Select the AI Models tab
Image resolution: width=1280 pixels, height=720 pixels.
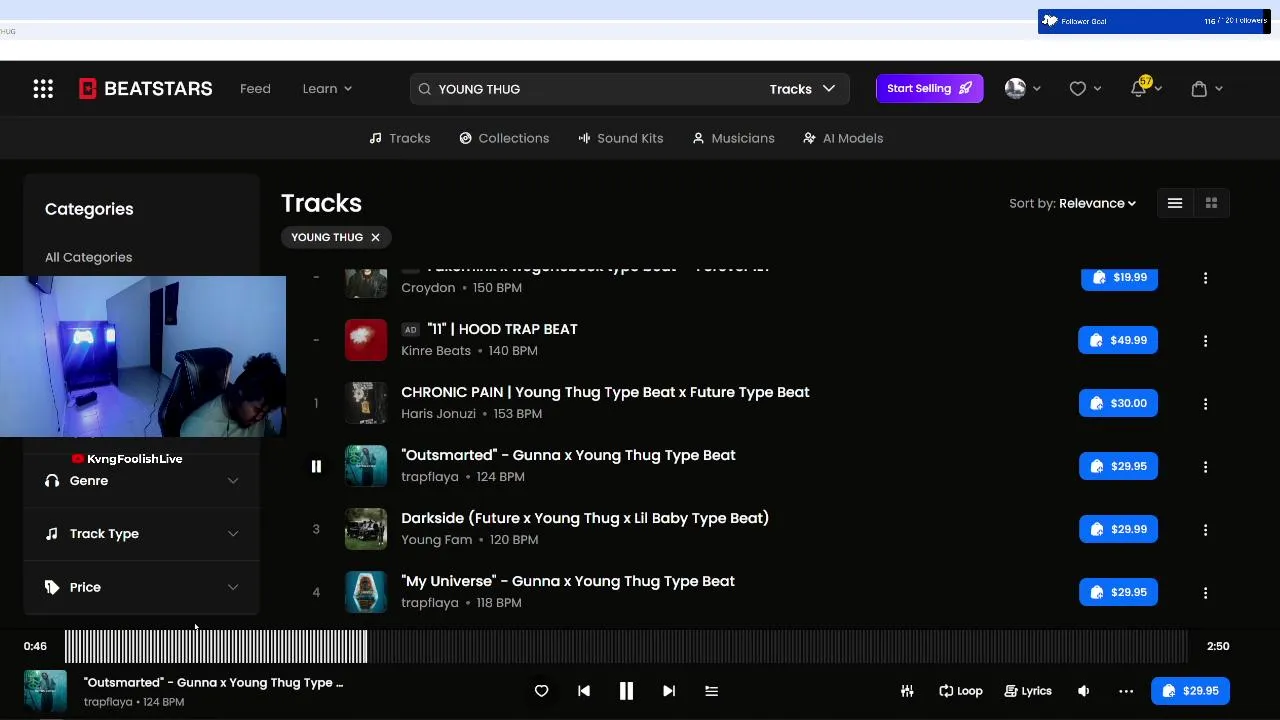coord(843,138)
